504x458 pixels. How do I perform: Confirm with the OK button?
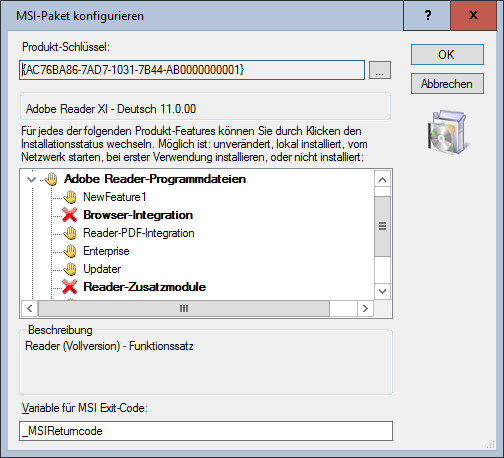[x=447, y=54]
